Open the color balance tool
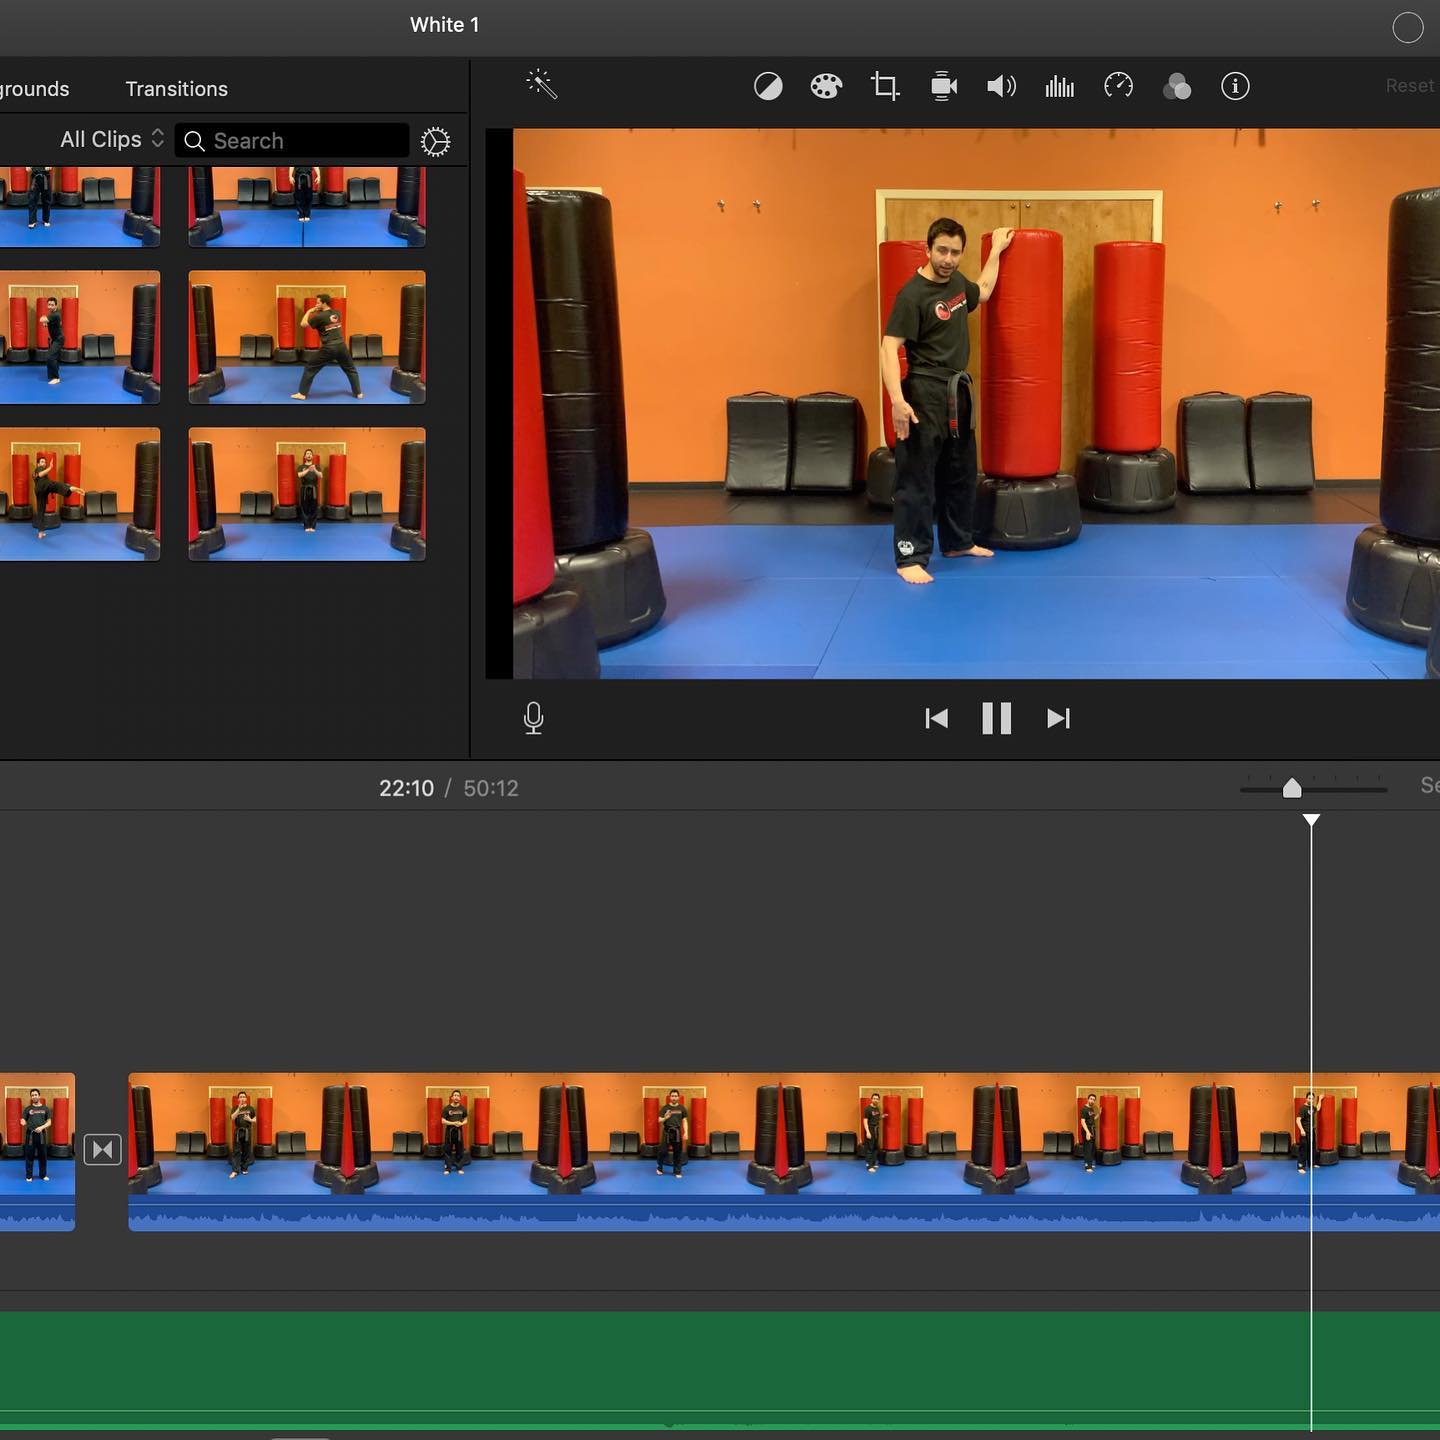The image size is (1440, 1440). (768, 87)
